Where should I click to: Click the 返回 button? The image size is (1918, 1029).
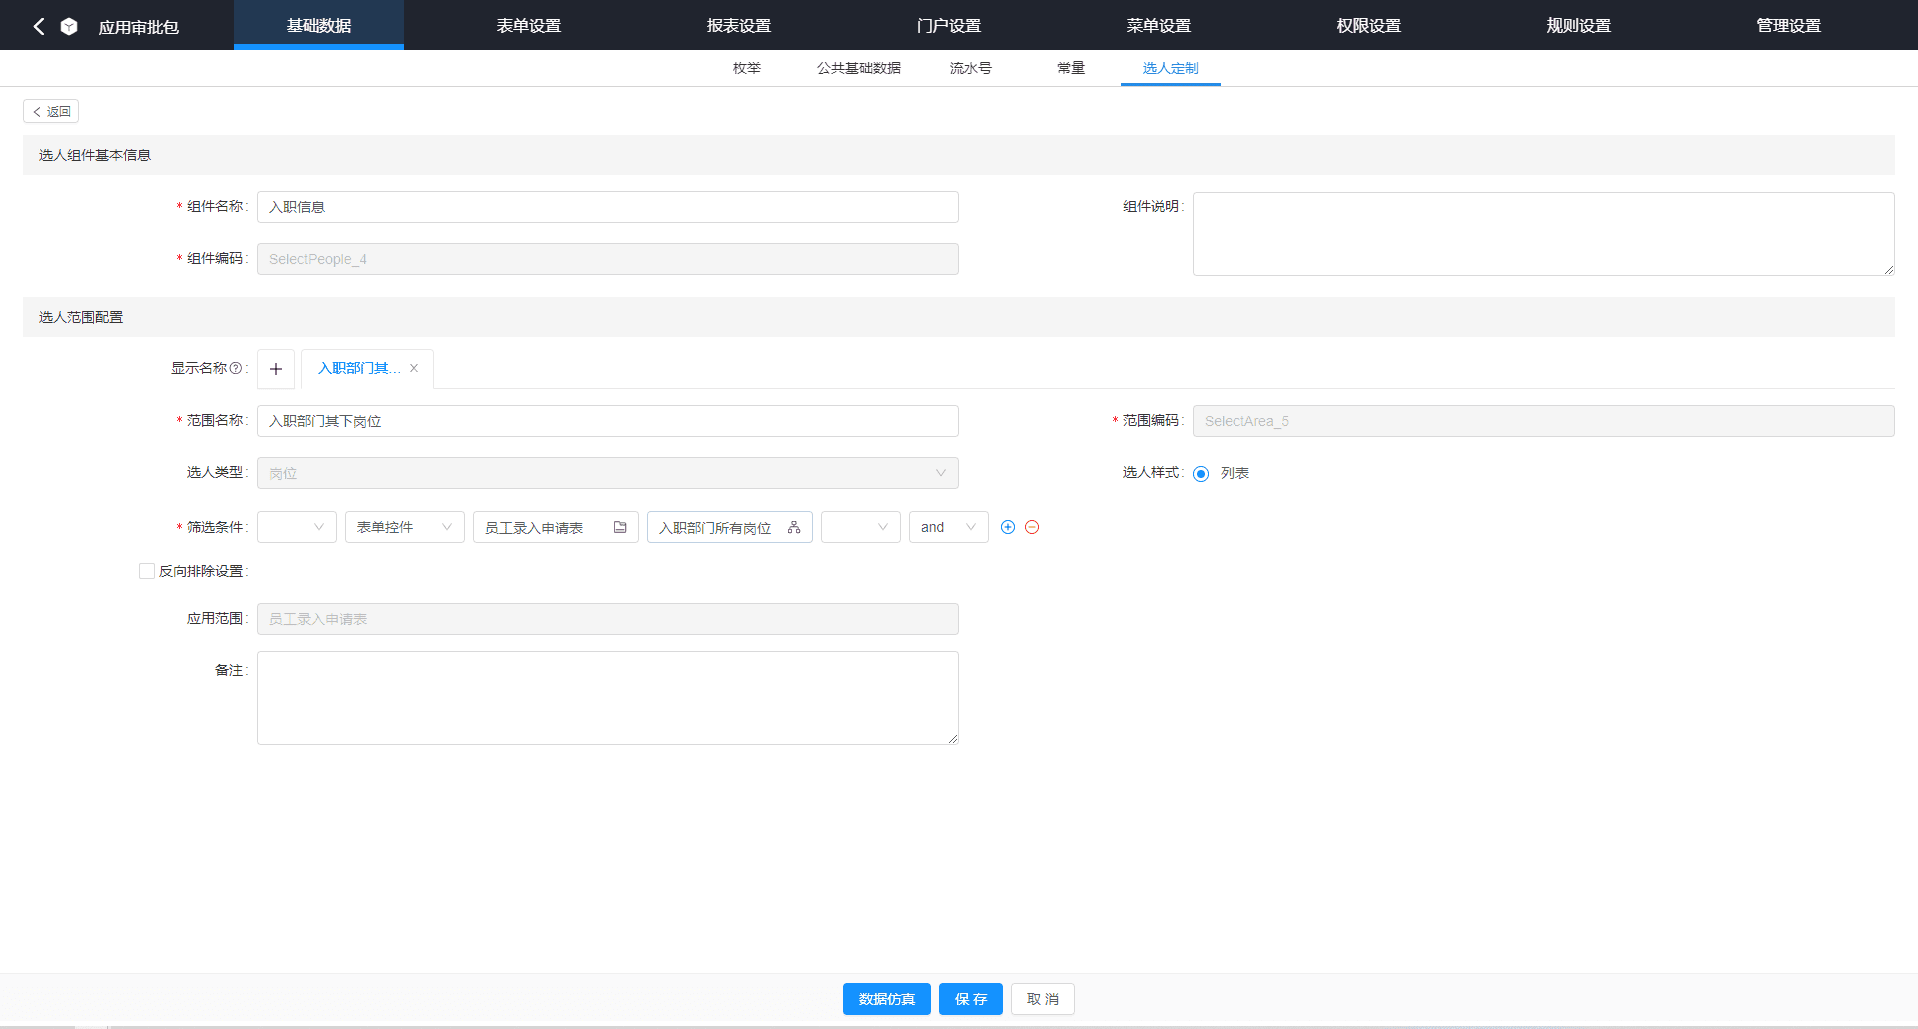click(x=51, y=111)
